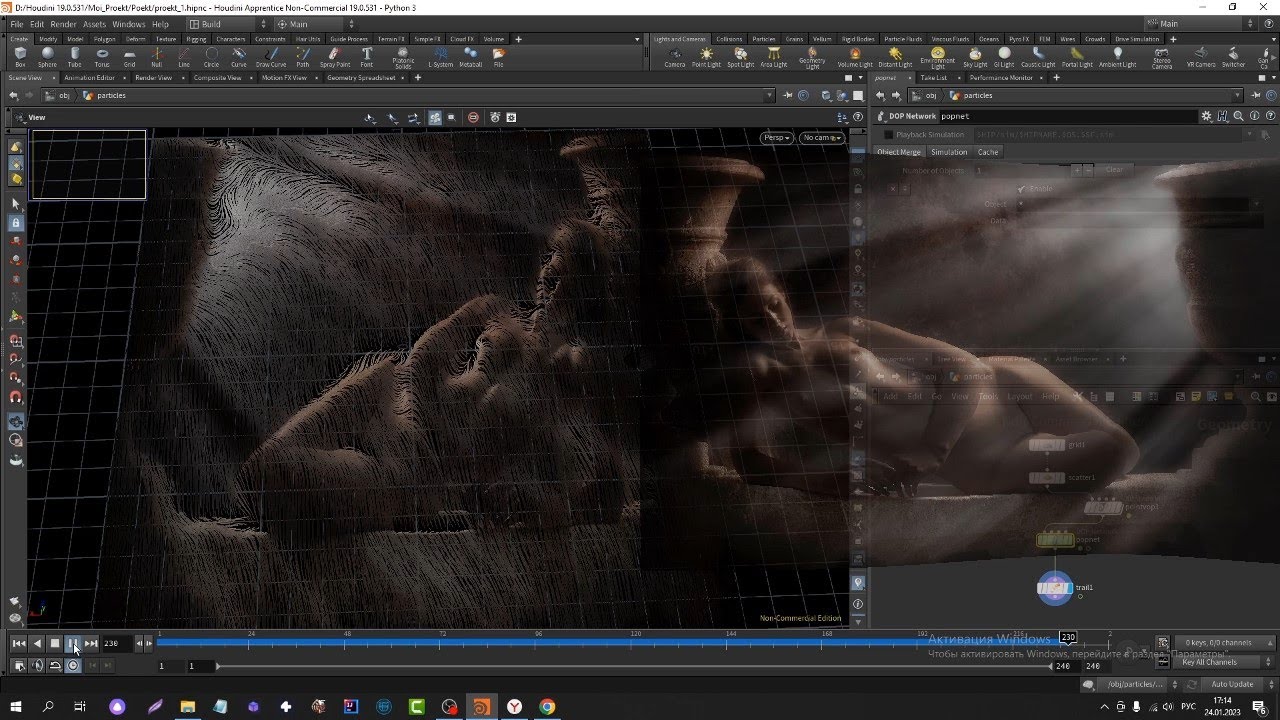Toggle real time playback clock button
The width and height of the screenshot is (1280, 720).
tap(73, 665)
